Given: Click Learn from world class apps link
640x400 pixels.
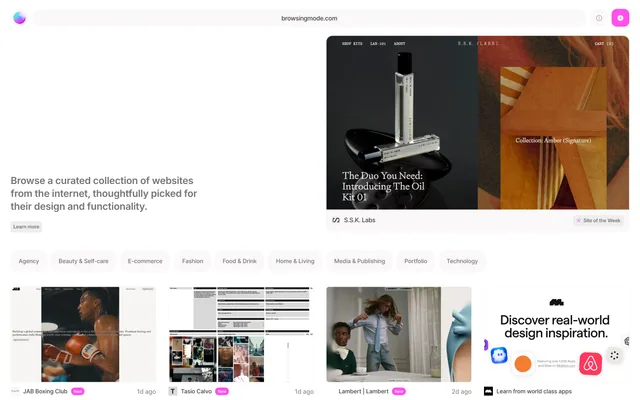Looking at the screenshot, I should coord(534,391).
